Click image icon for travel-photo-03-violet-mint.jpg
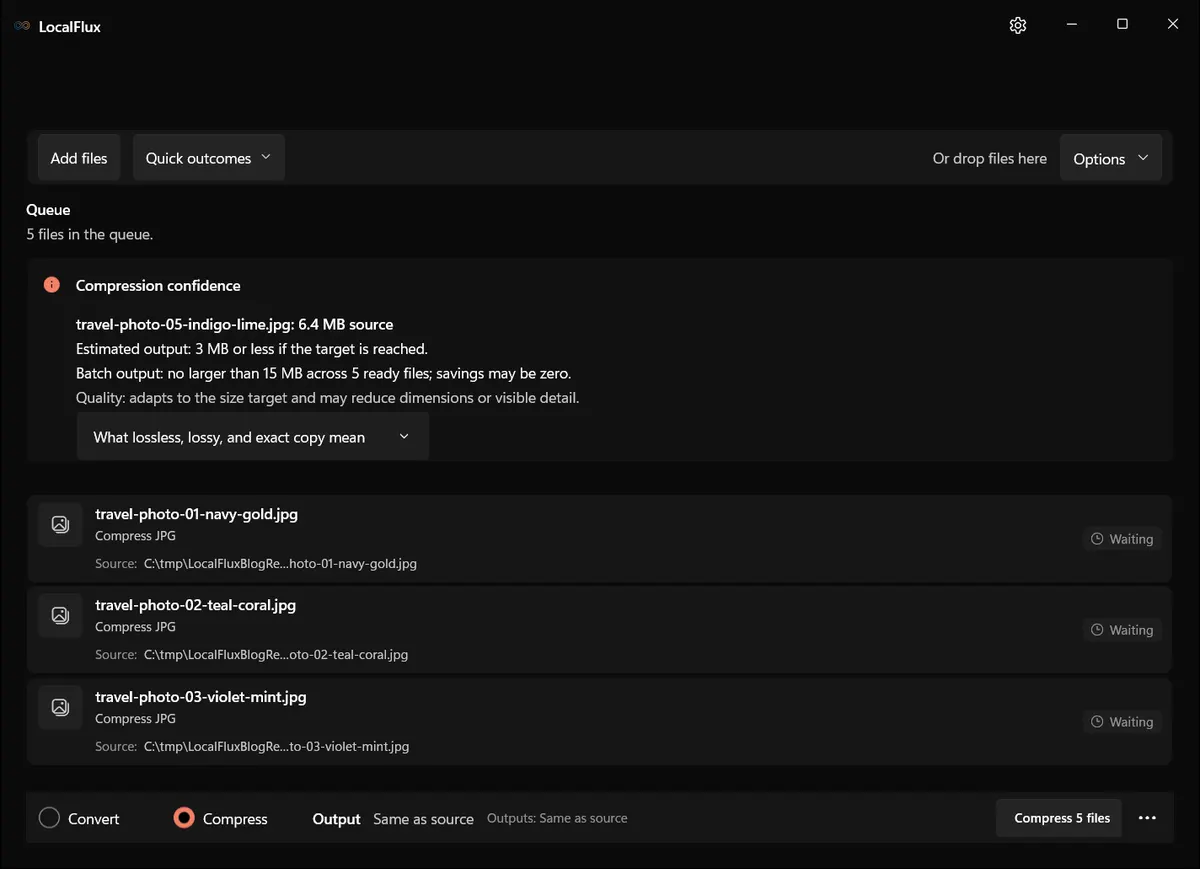 point(60,707)
